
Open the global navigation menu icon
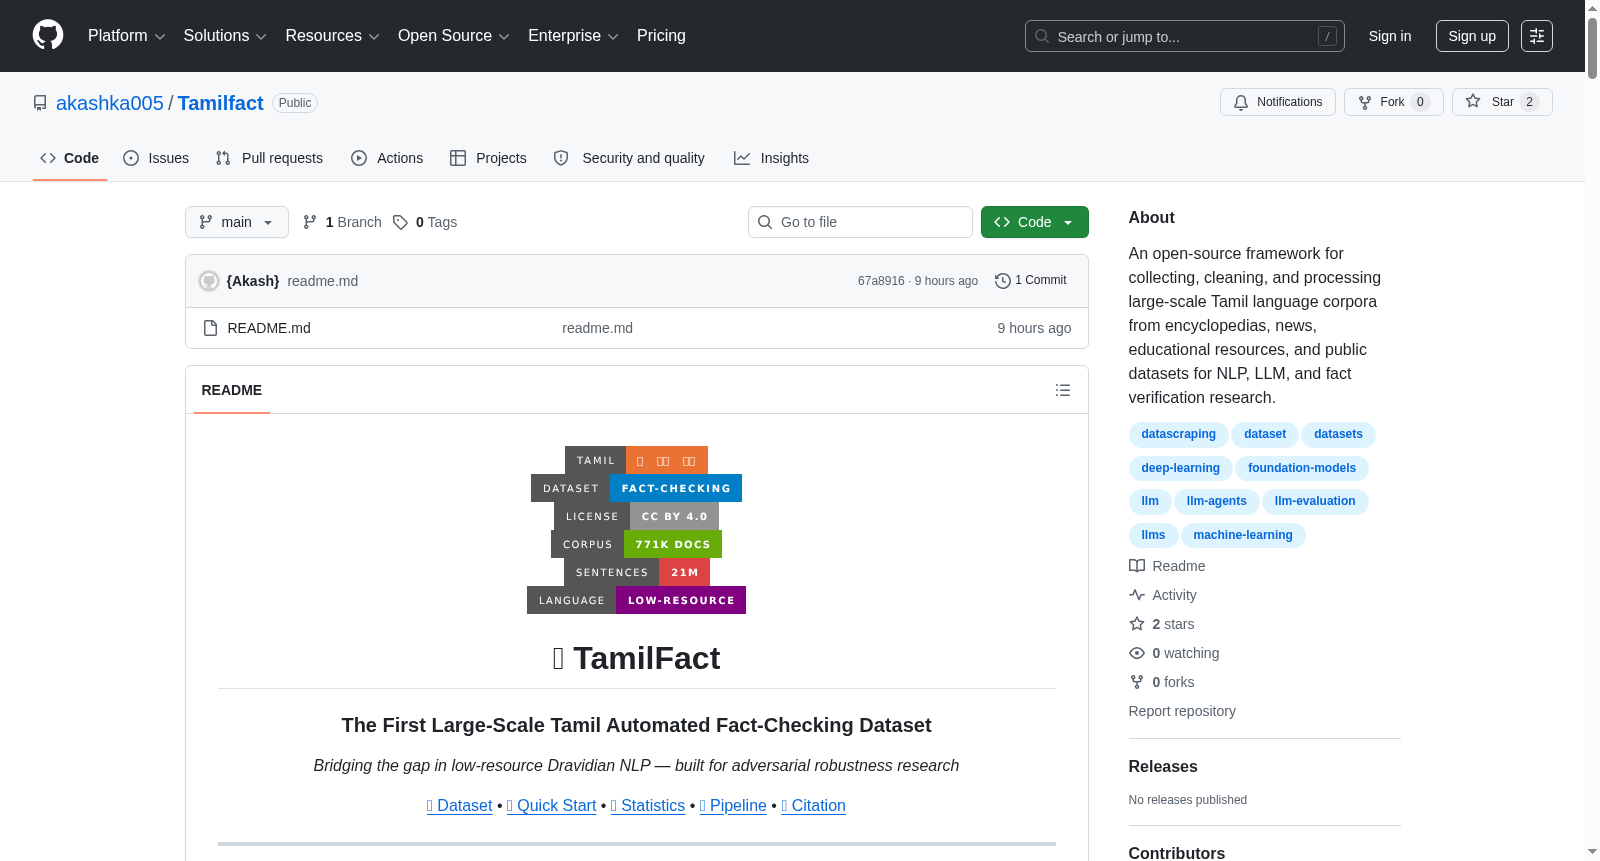coord(1537,36)
